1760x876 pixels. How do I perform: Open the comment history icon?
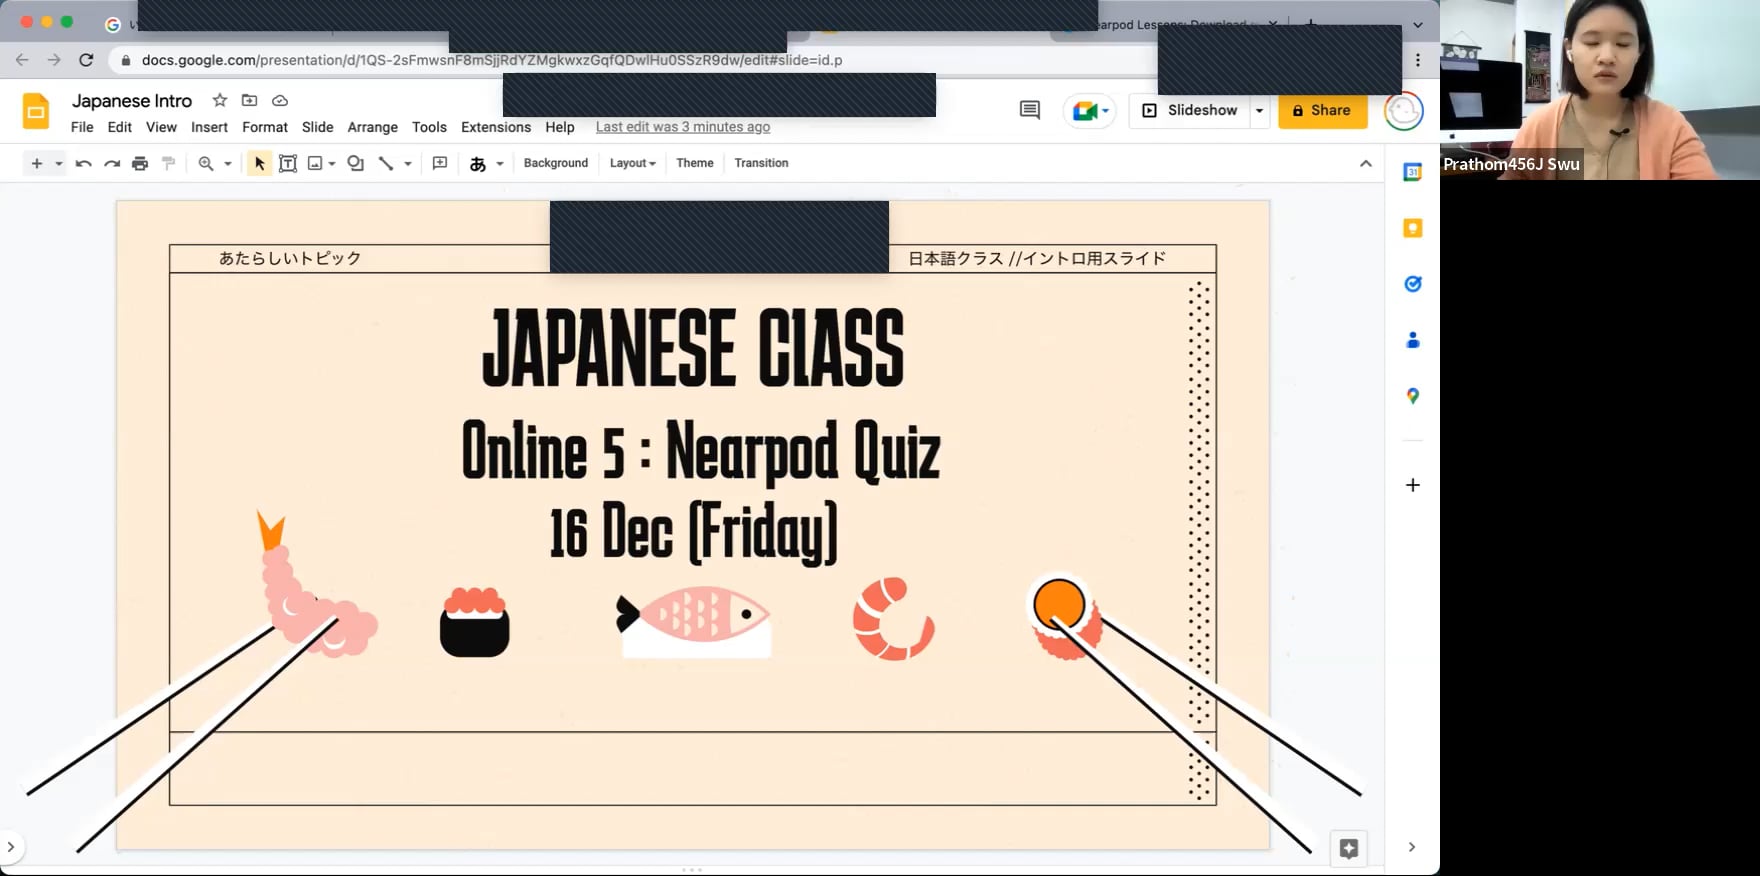pos(1030,110)
